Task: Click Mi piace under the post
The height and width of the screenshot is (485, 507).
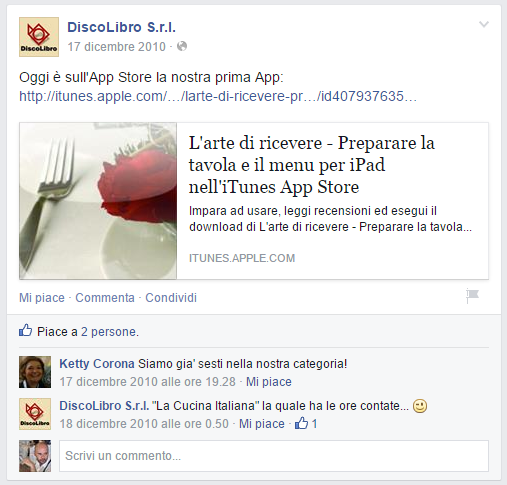Action: pyautogui.click(x=42, y=298)
